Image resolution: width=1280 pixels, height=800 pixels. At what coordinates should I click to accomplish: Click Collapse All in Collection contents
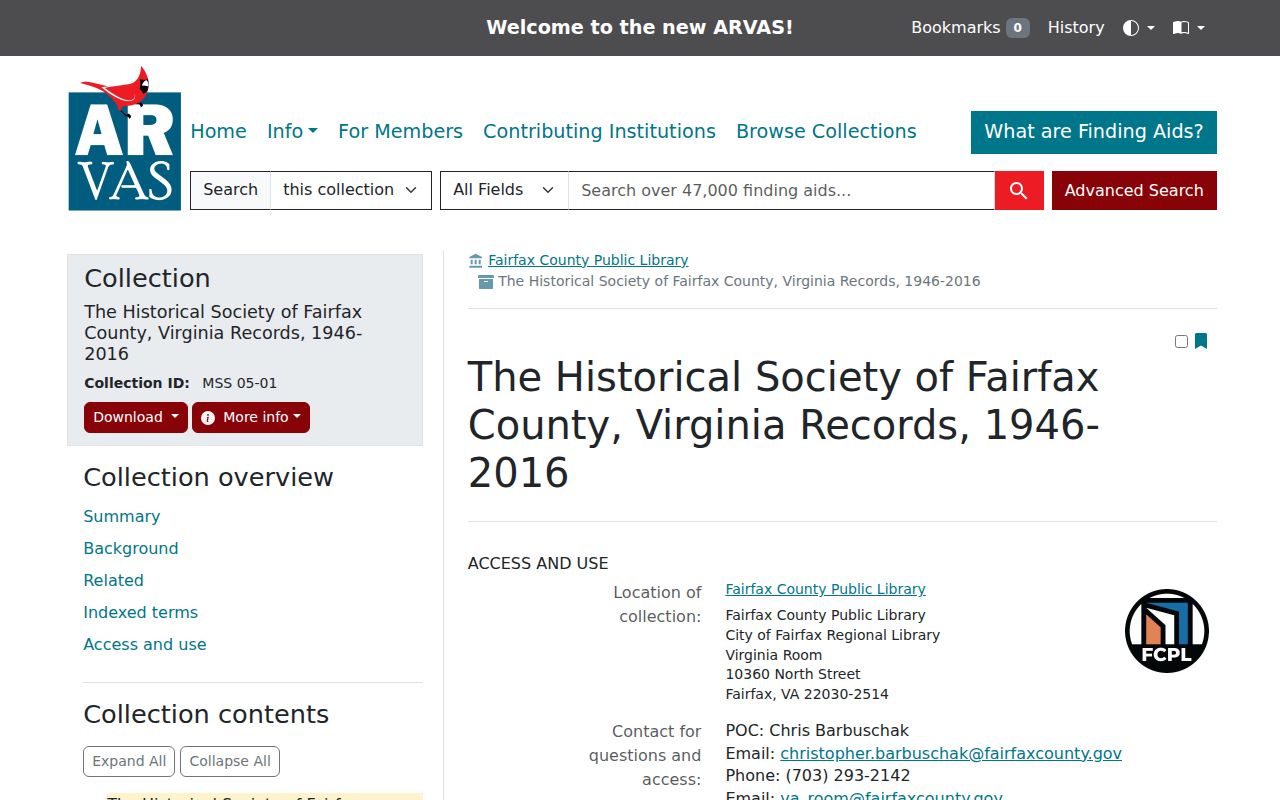coord(230,761)
